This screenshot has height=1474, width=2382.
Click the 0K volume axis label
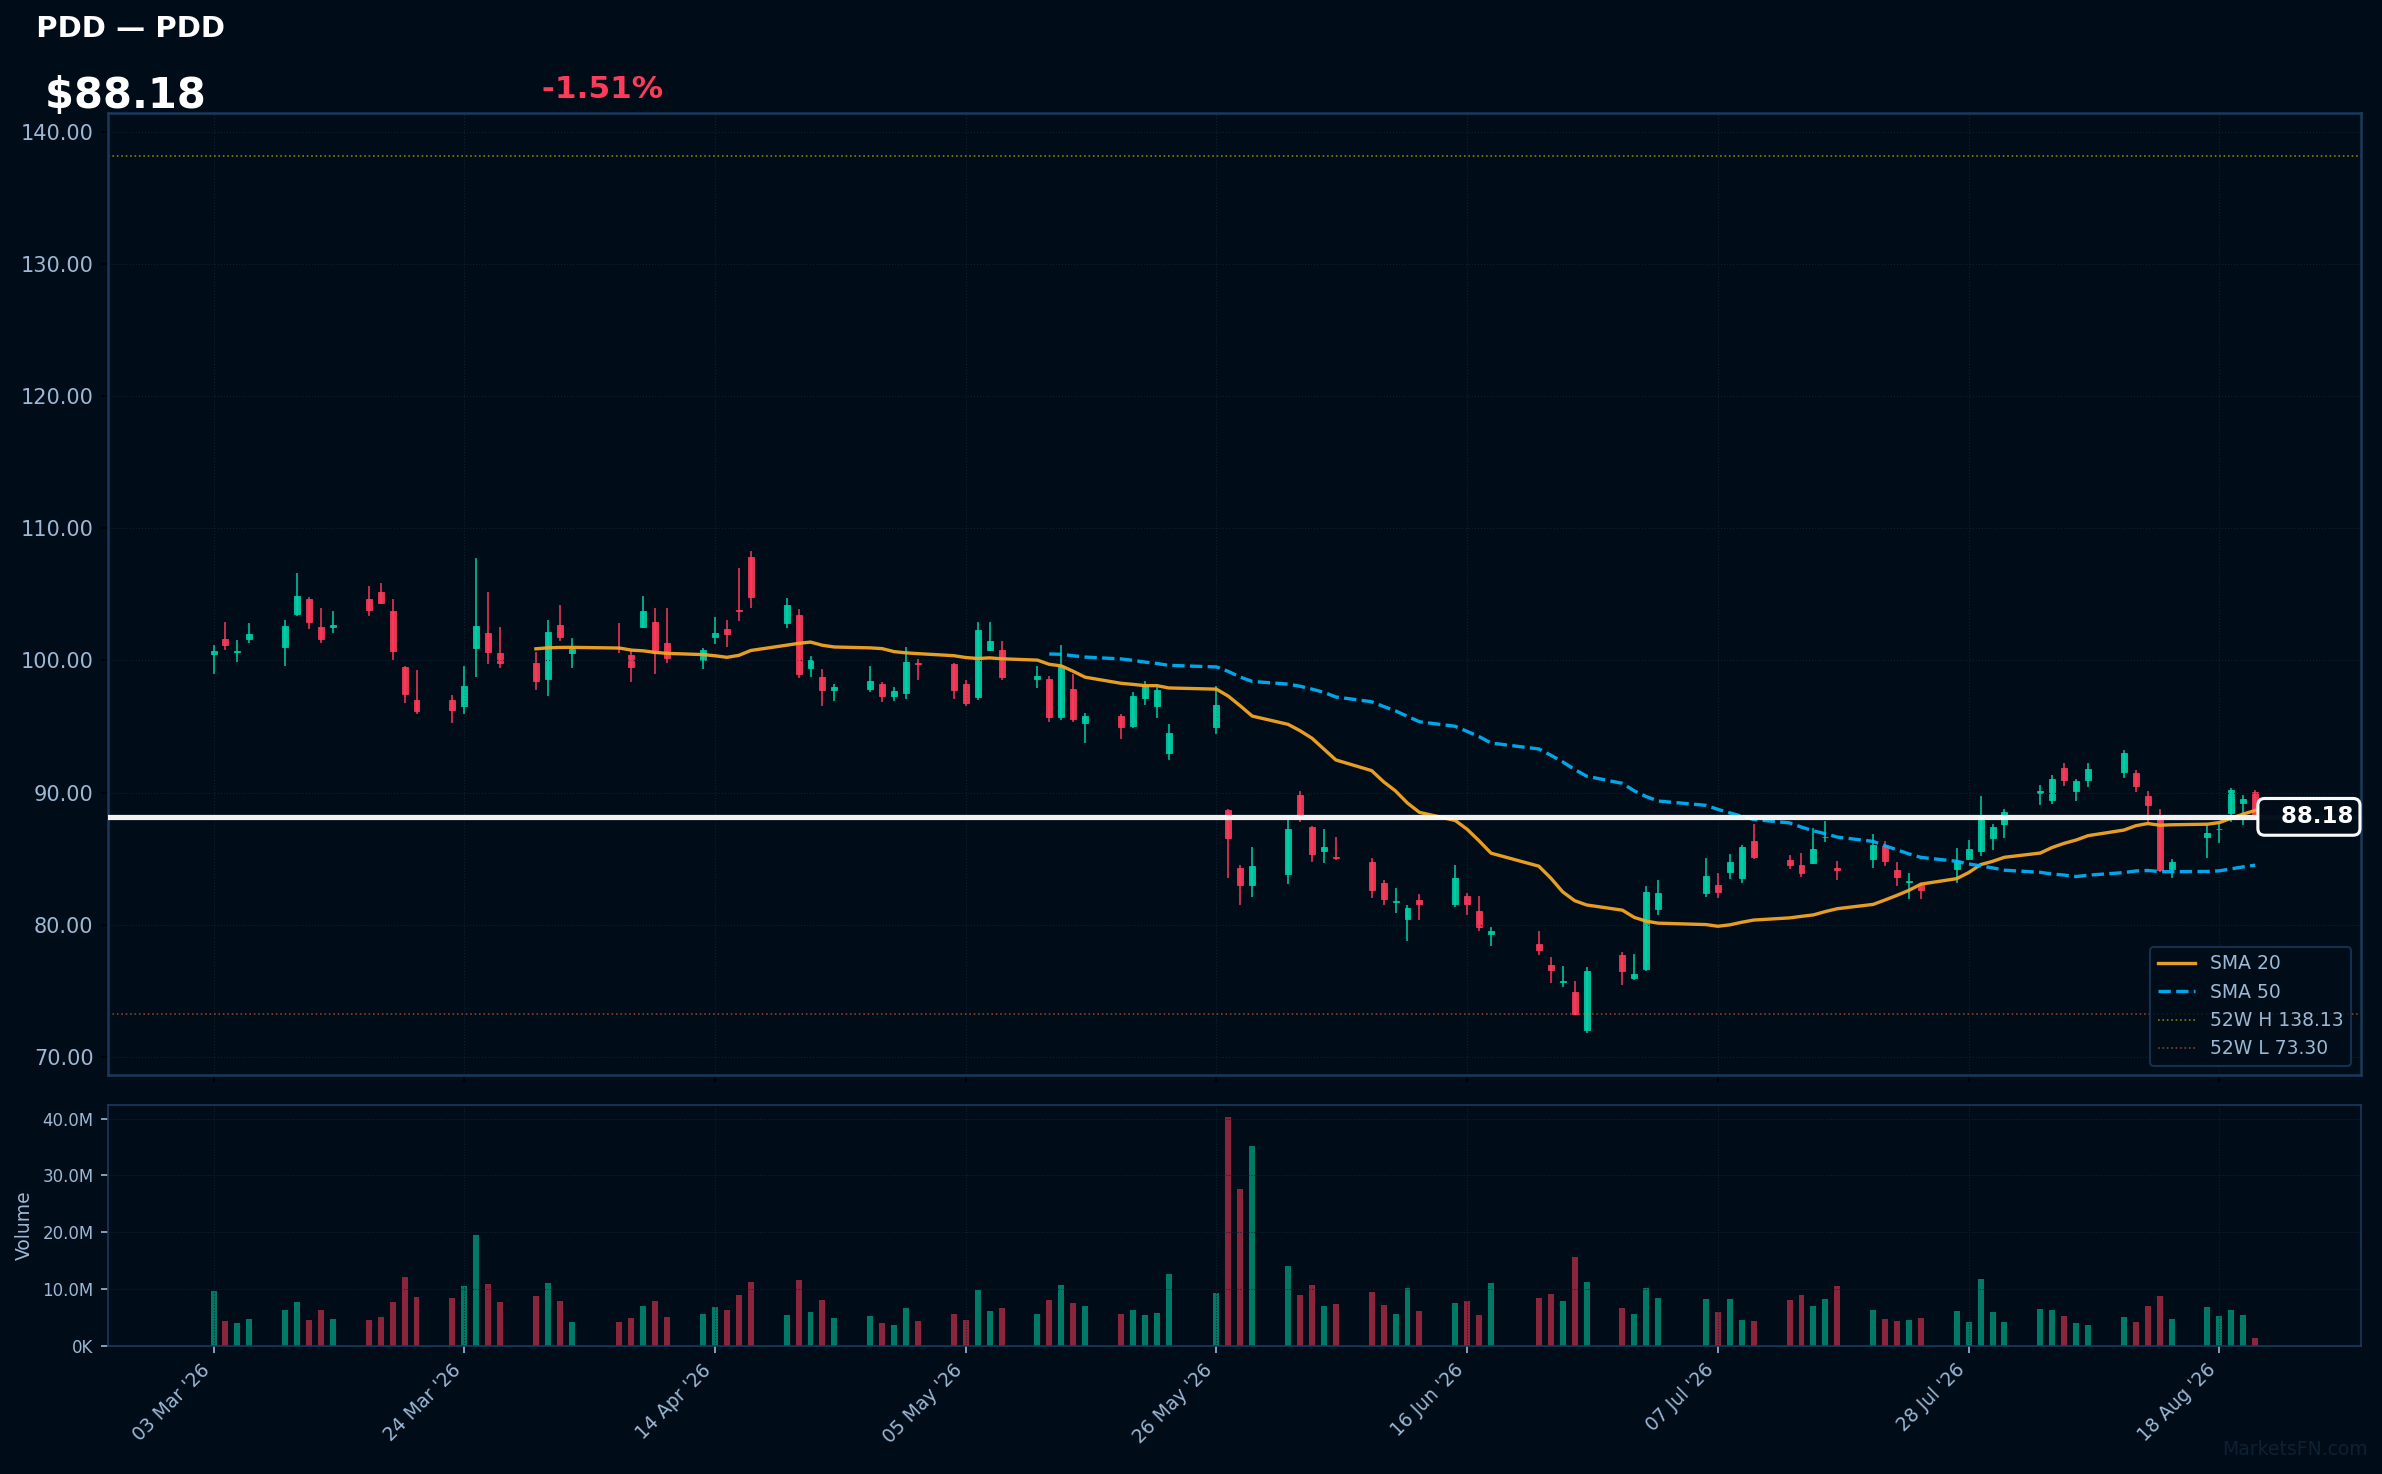pos(82,1346)
